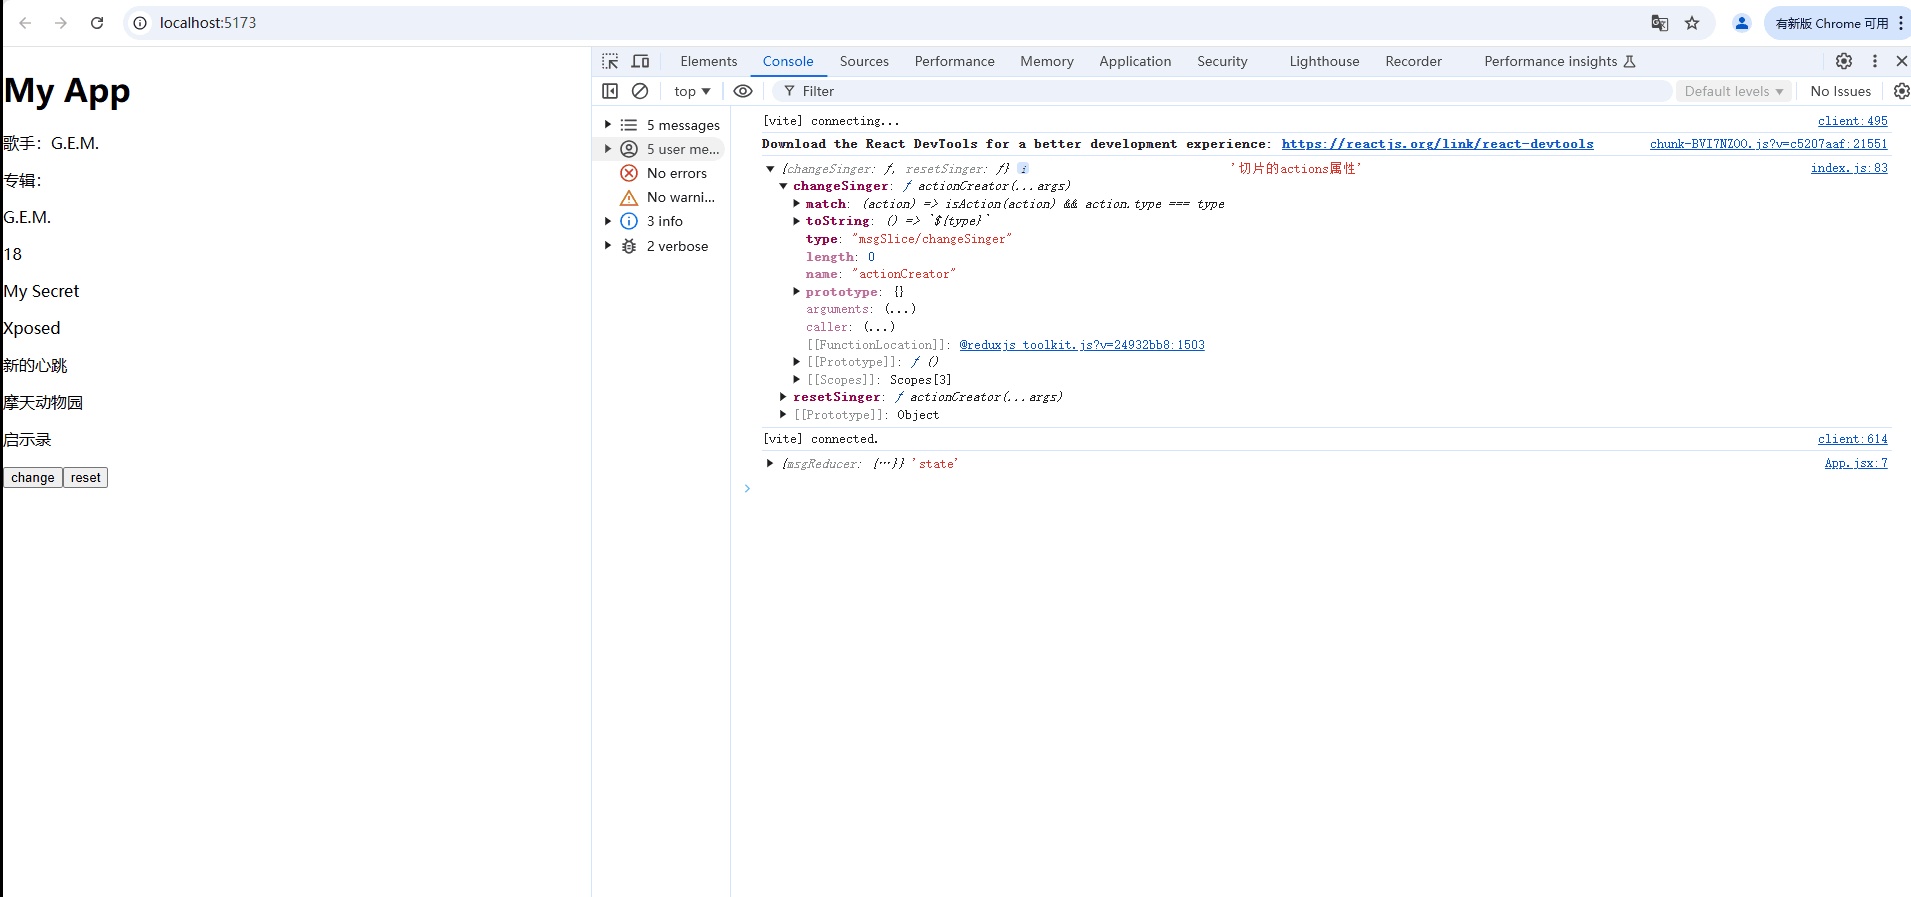Viewport: 1911px width, 897px height.
Task: Bookmark this page with the star icon
Action: pyautogui.click(x=1692, y=23)
